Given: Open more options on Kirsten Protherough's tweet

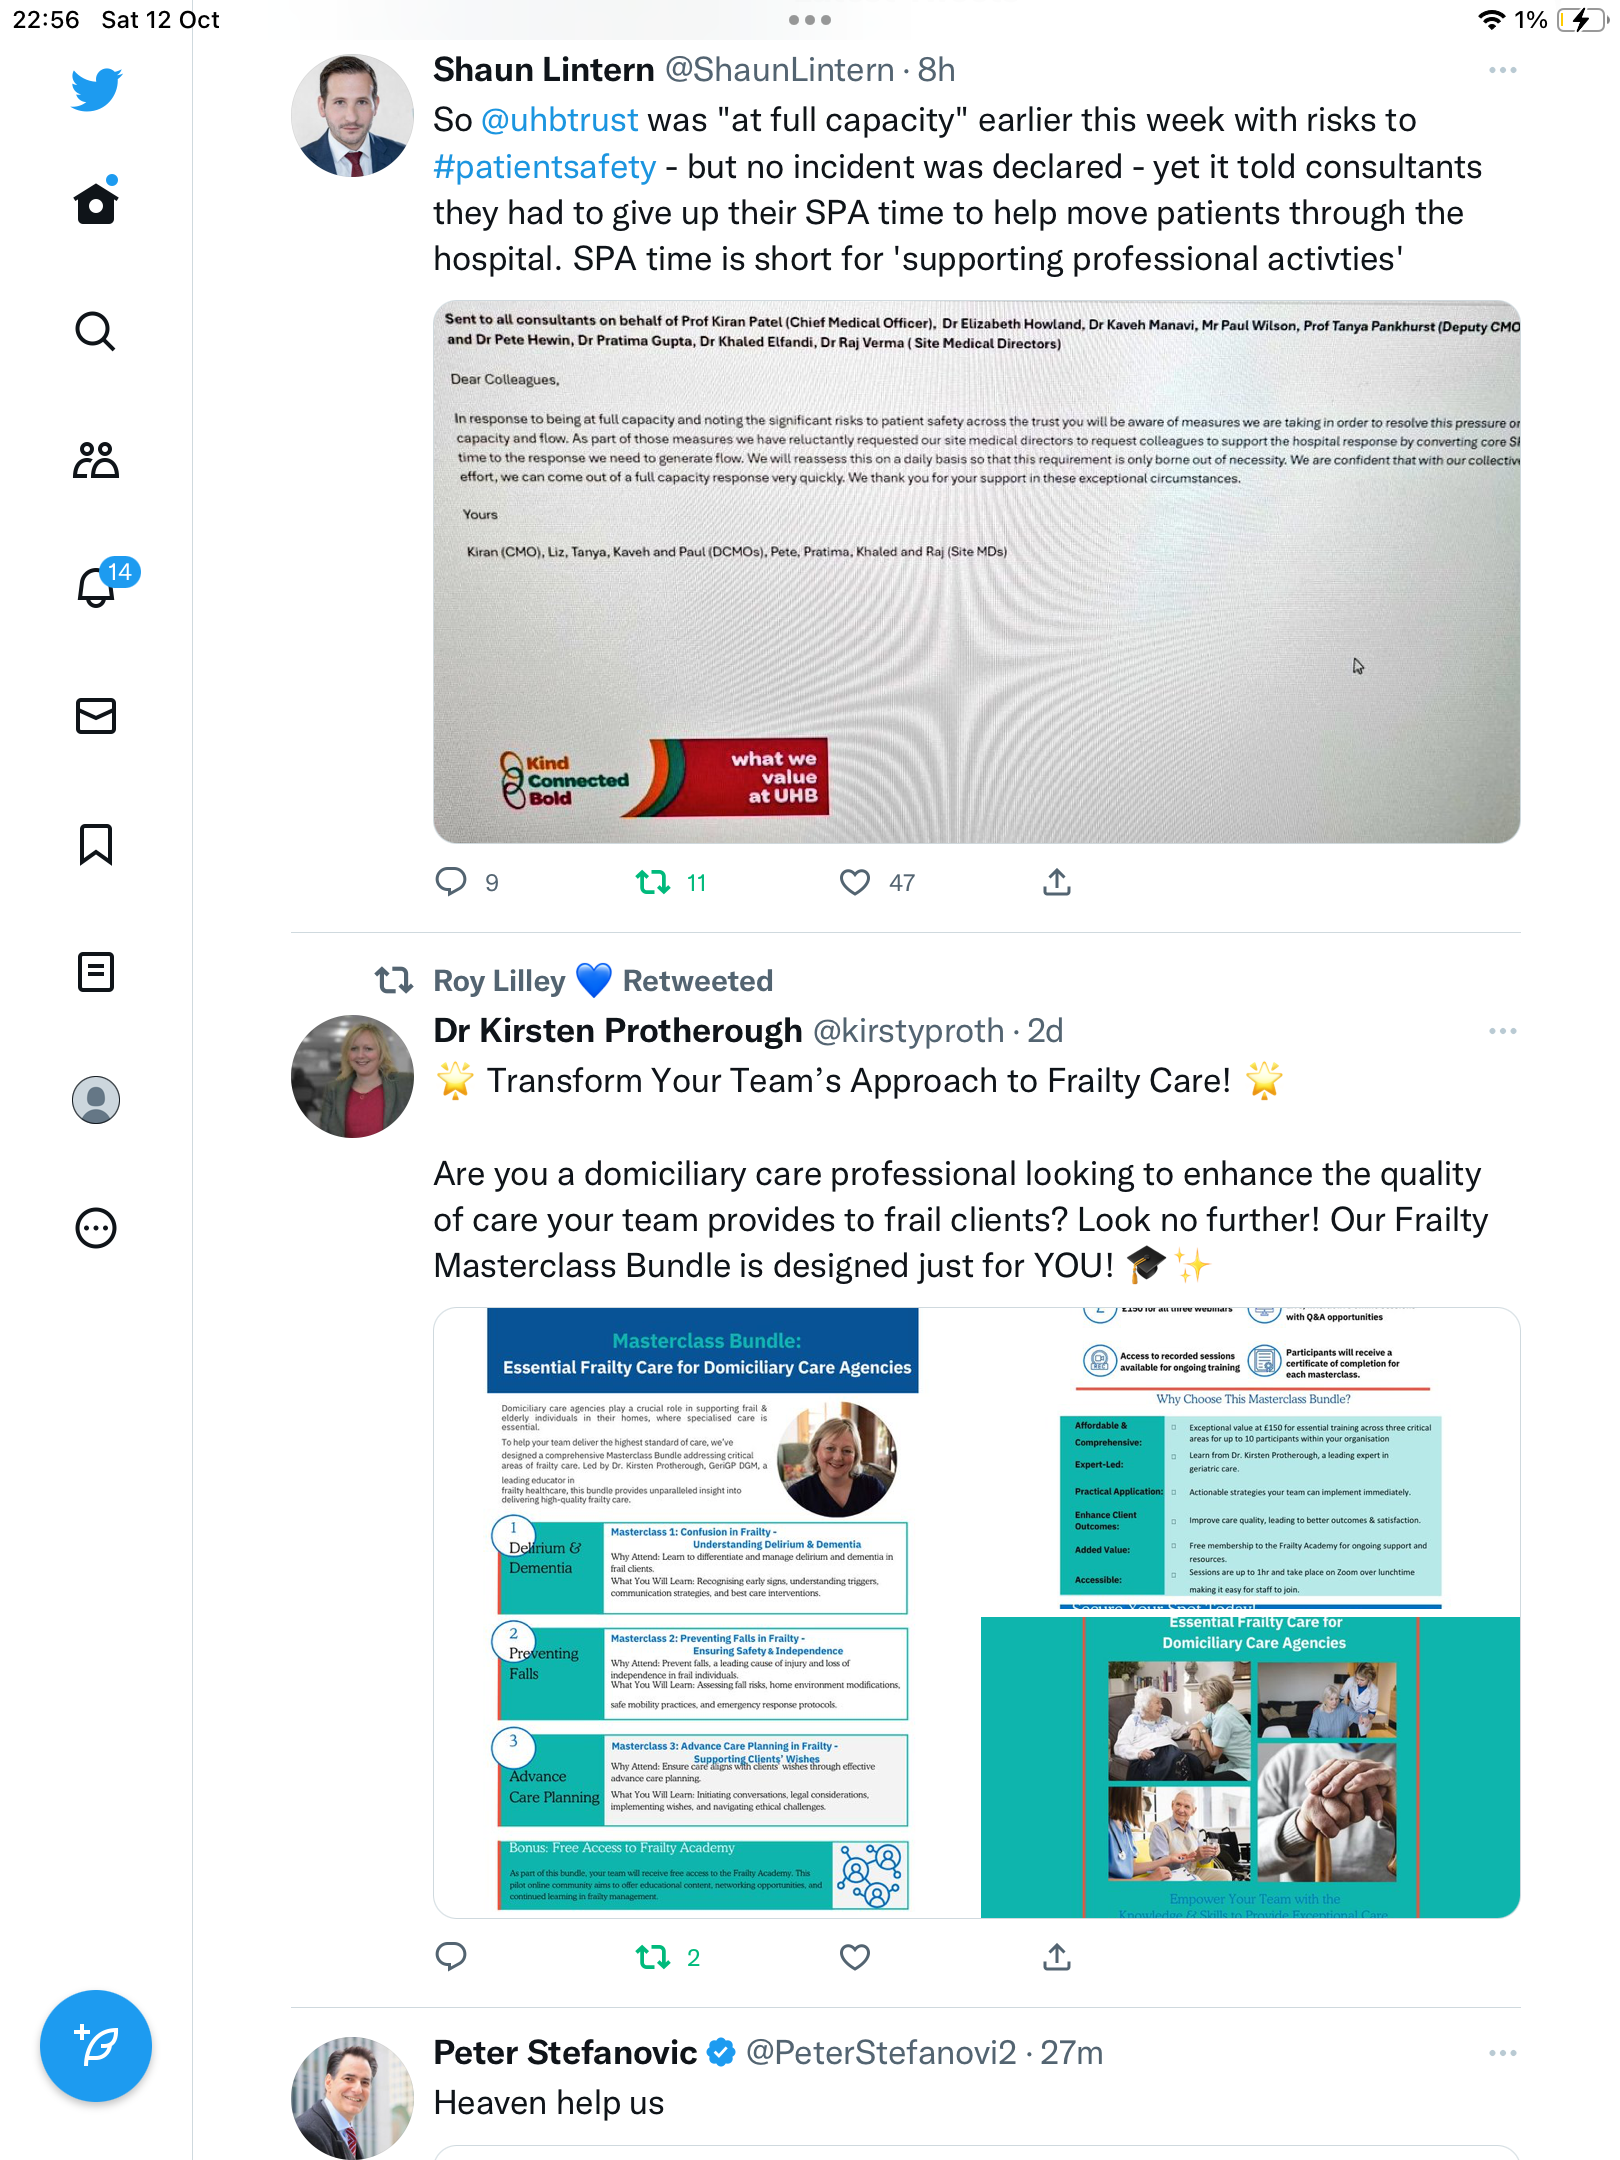Looking at the screenshot, I should (1502, 1031).
